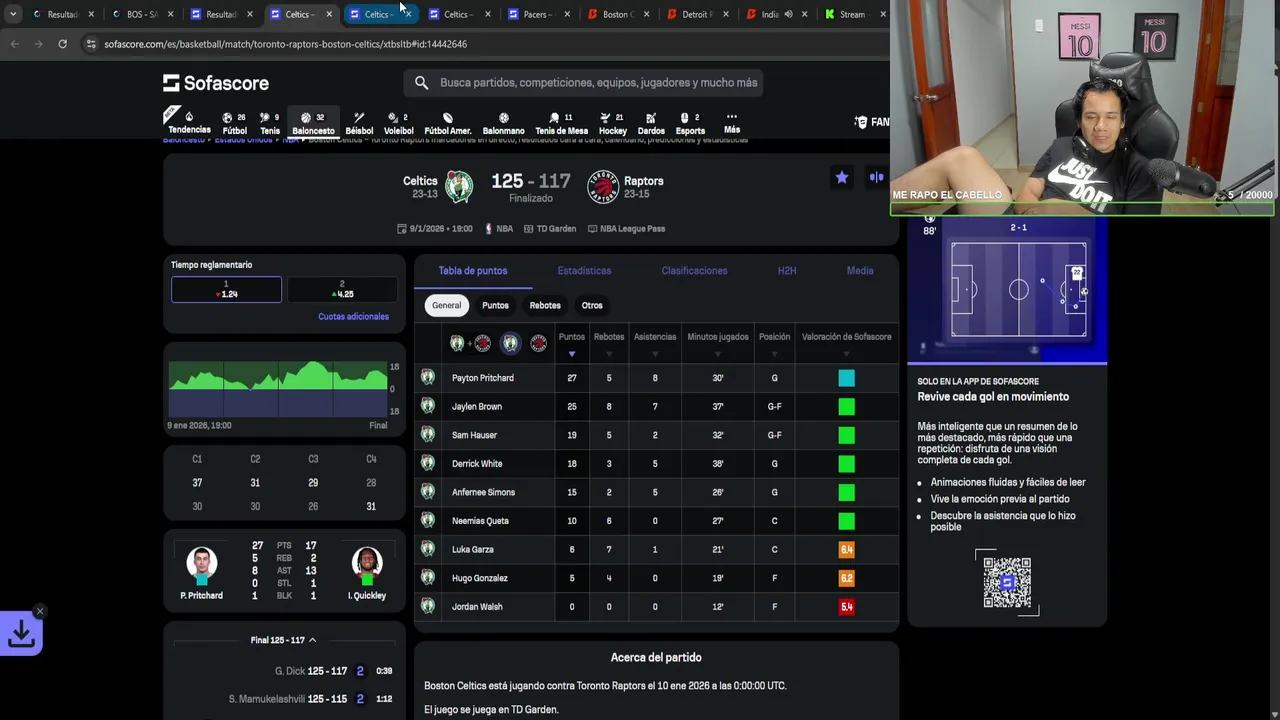Open site information icon in address bar
The height and width of the screenshot is (720, 1280).
91,44
